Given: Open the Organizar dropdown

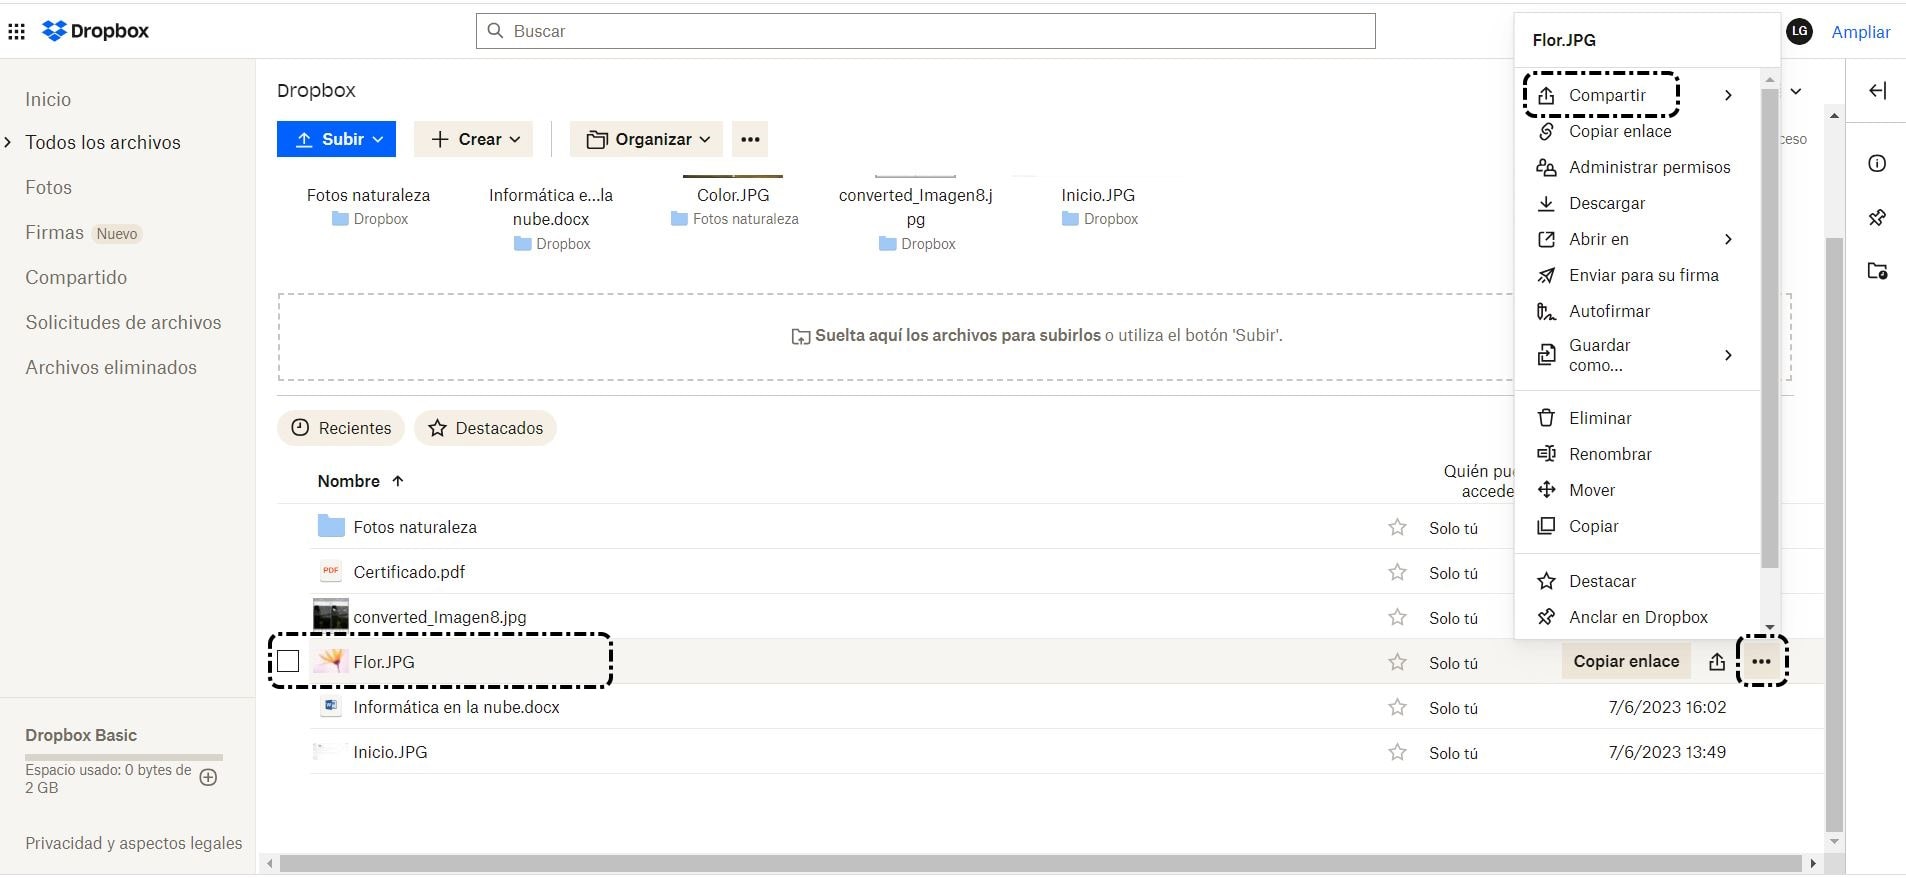Looking at the screenshot, I should [648, 139].
